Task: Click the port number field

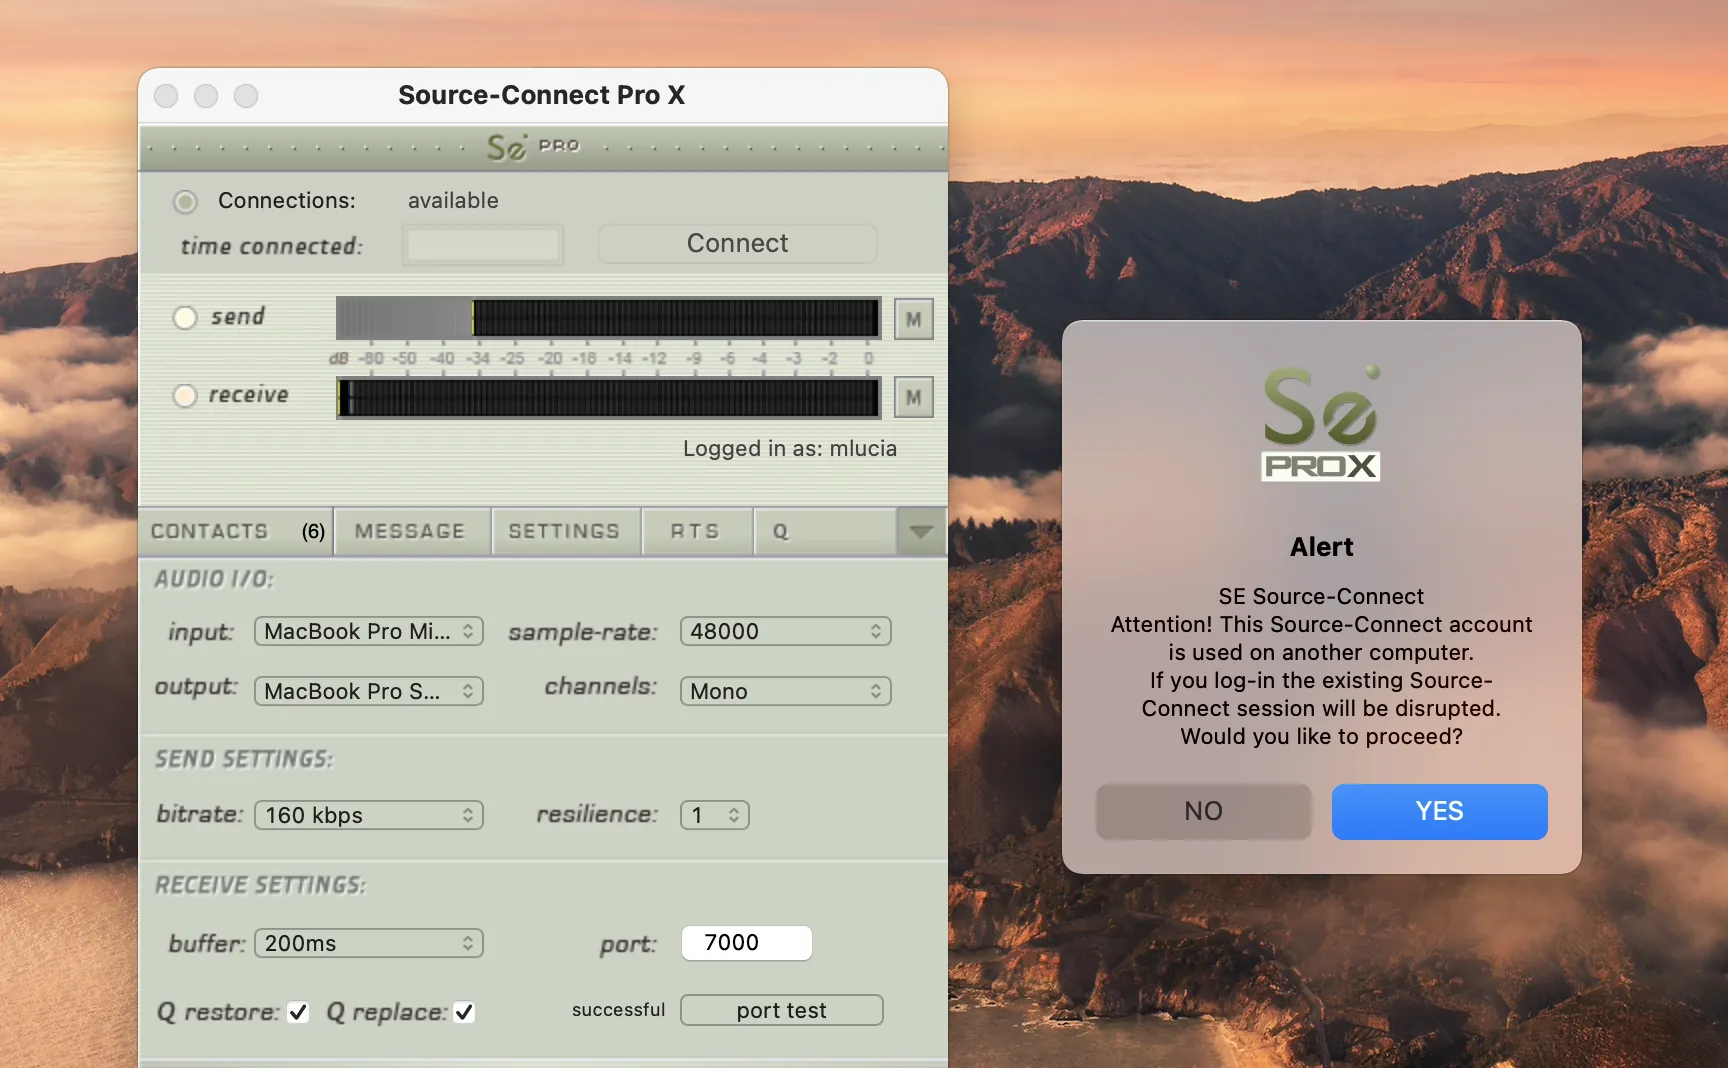Action: coord(746,943)
